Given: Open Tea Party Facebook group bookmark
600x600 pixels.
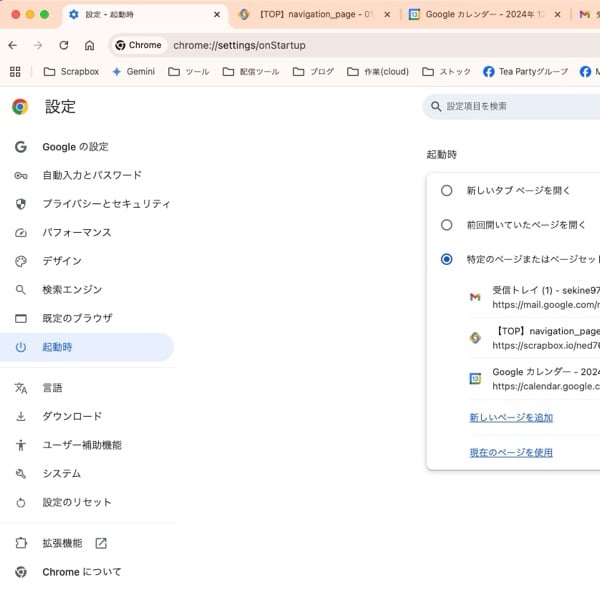Looking at the screenshot, I should 525,72.
